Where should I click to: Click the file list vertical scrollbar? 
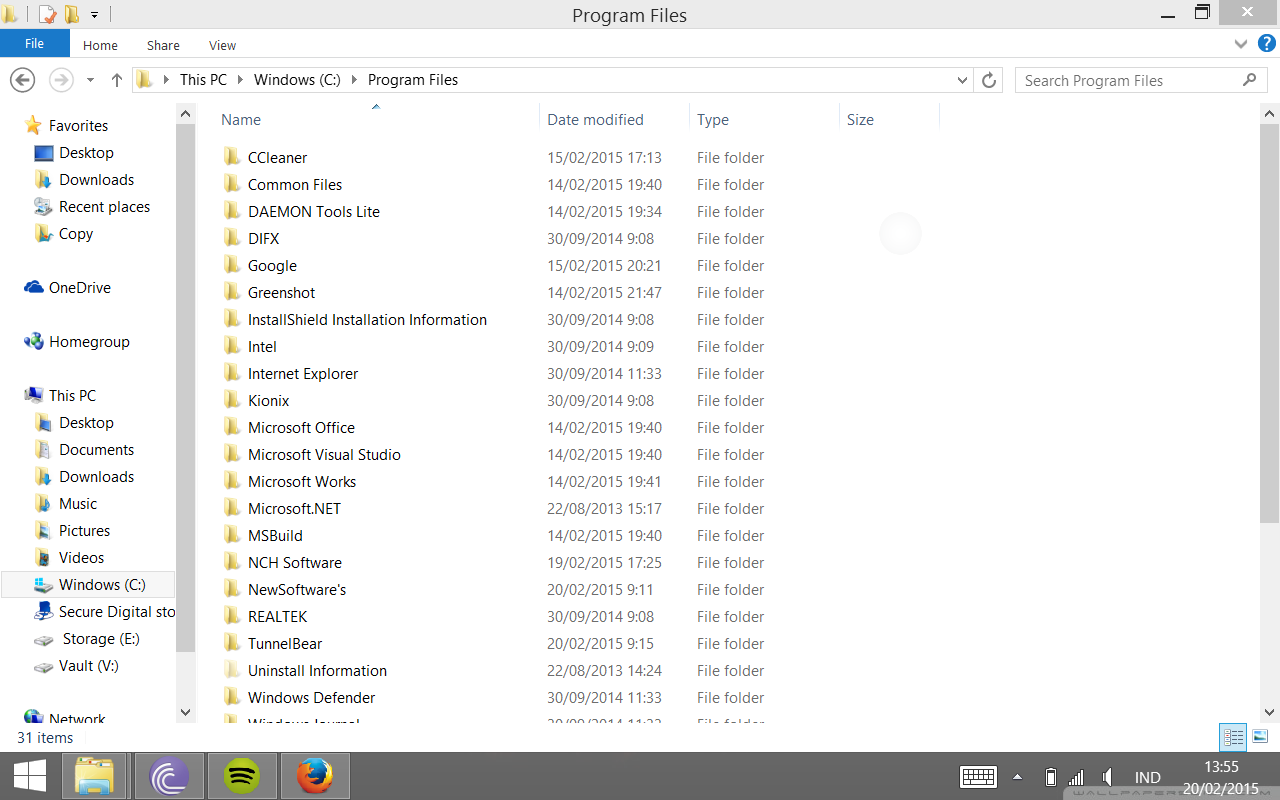tap(1269, 320)
